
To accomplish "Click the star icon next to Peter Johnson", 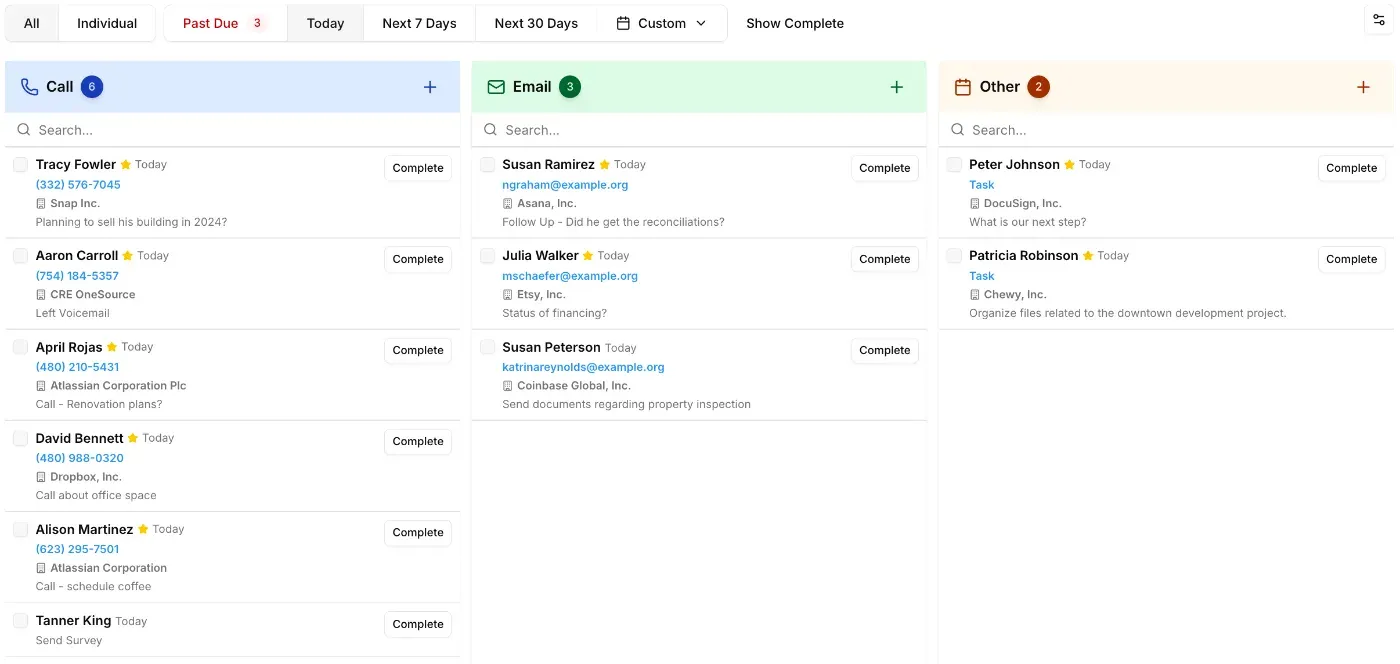I will coord(1069,165).
